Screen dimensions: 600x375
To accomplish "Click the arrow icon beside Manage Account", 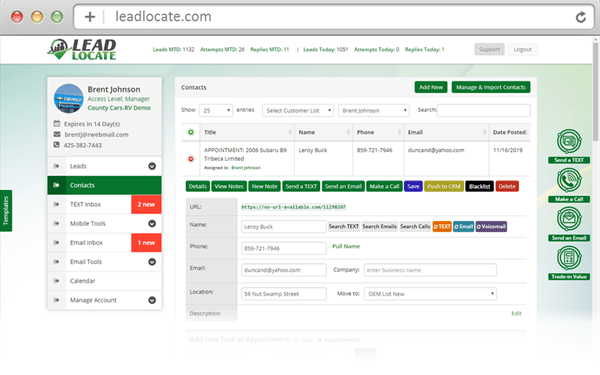I will (57, 300).
